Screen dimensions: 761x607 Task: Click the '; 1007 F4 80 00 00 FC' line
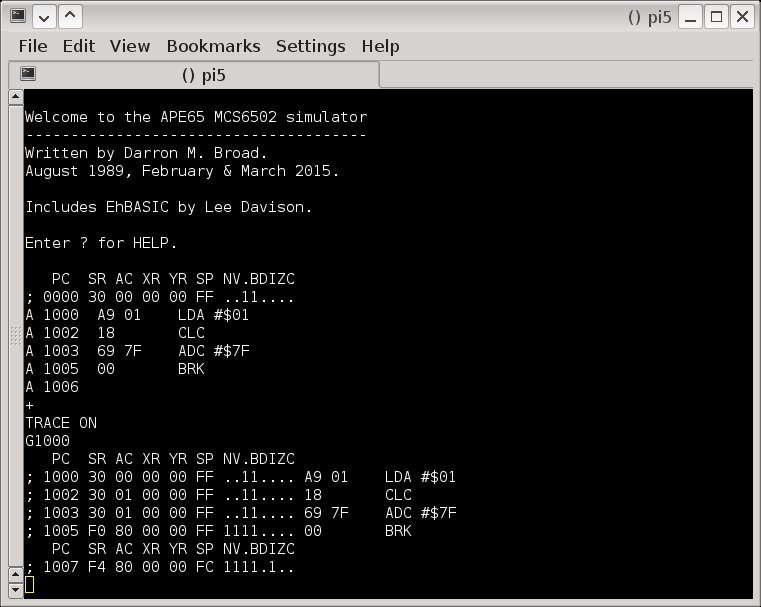tap(160, 567)
